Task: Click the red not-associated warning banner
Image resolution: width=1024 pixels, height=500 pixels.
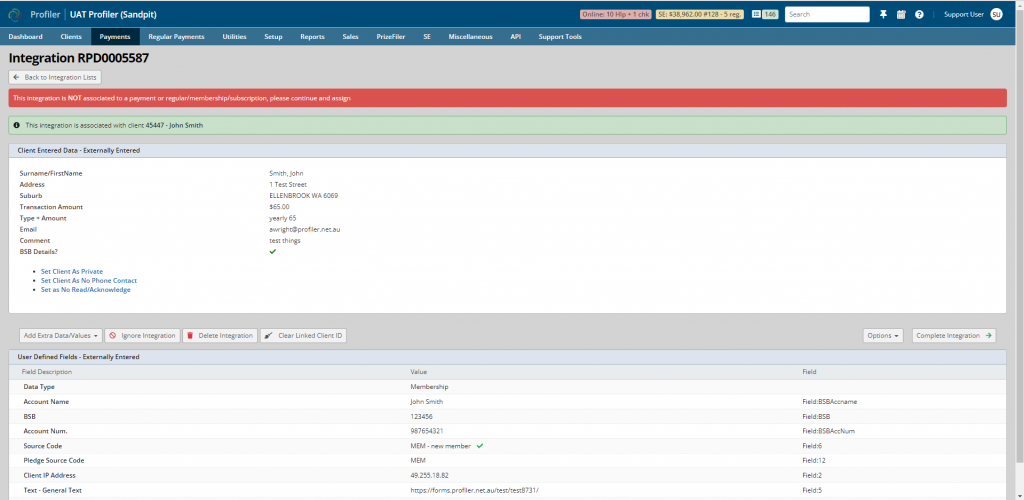Action: pyautogui.click(x=507, y=98)
